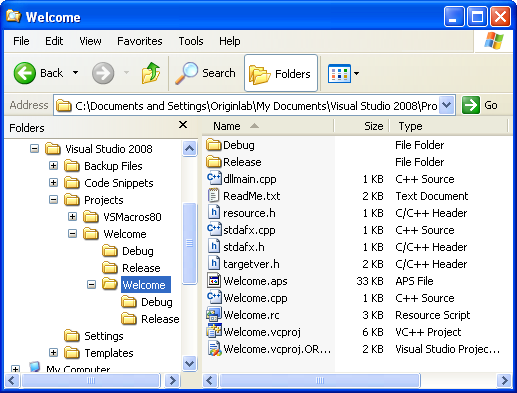This screenshot has width=517, height=393.
Task: Click the green Go button
Action: tap(480, 105)
